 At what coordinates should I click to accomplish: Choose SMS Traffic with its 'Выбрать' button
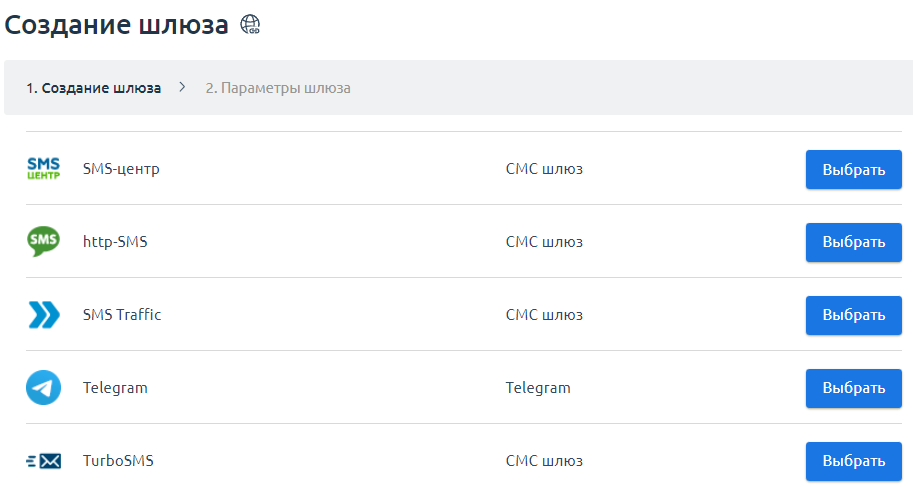(853, 315)
